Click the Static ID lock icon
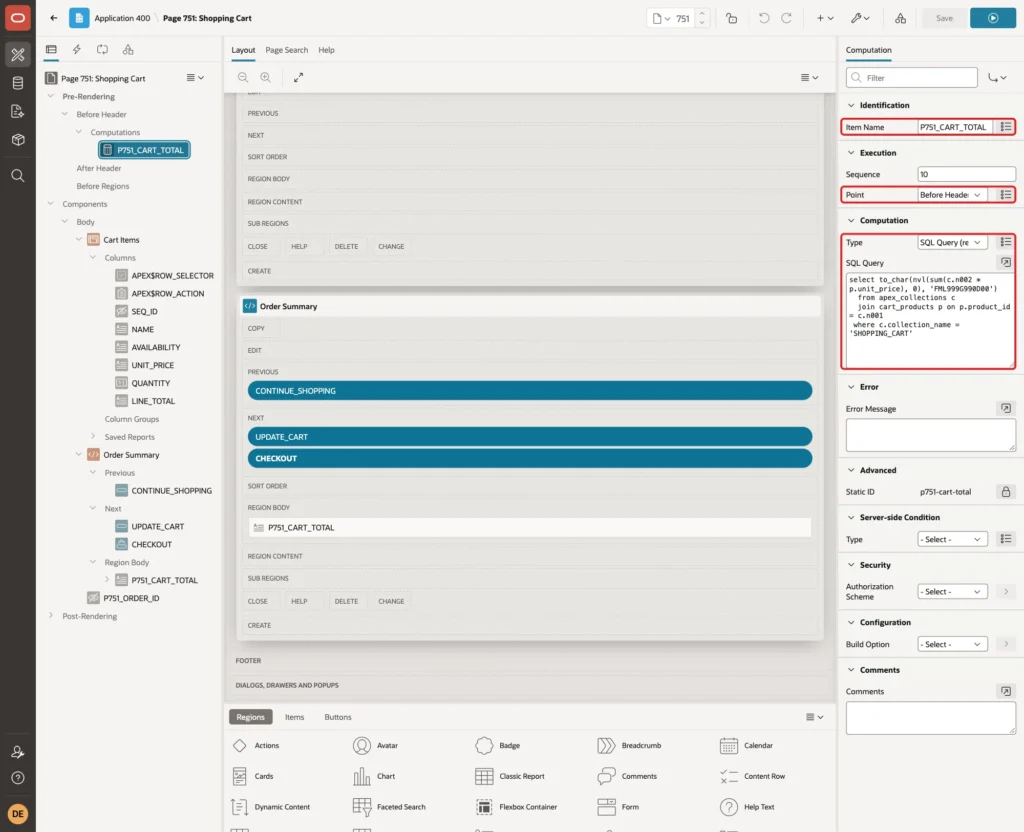 [x=1006, y=492]
